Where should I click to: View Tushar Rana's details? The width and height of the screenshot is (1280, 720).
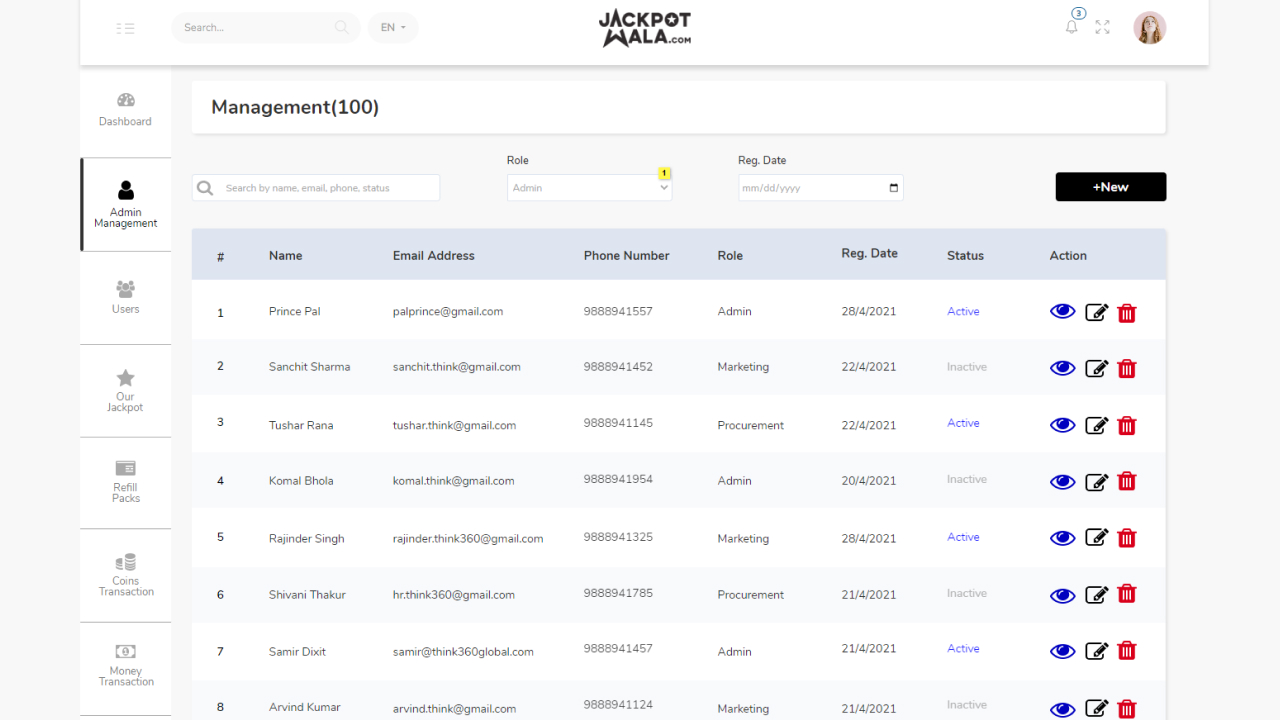click(x=1063, y=426)
